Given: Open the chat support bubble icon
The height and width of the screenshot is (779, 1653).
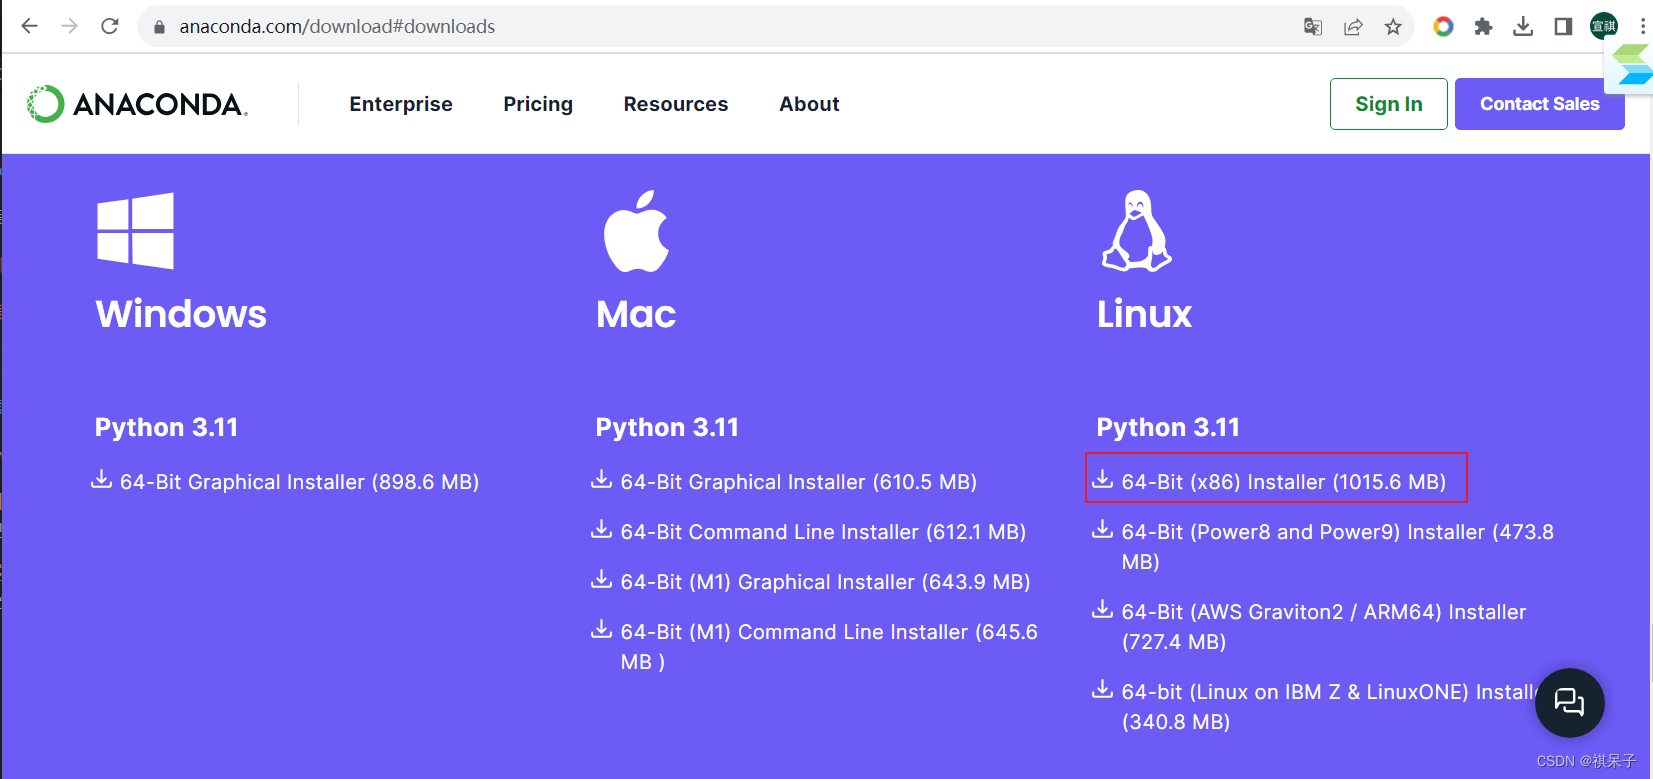Looking at the screenshot, I should click(x=1569, y=702).
